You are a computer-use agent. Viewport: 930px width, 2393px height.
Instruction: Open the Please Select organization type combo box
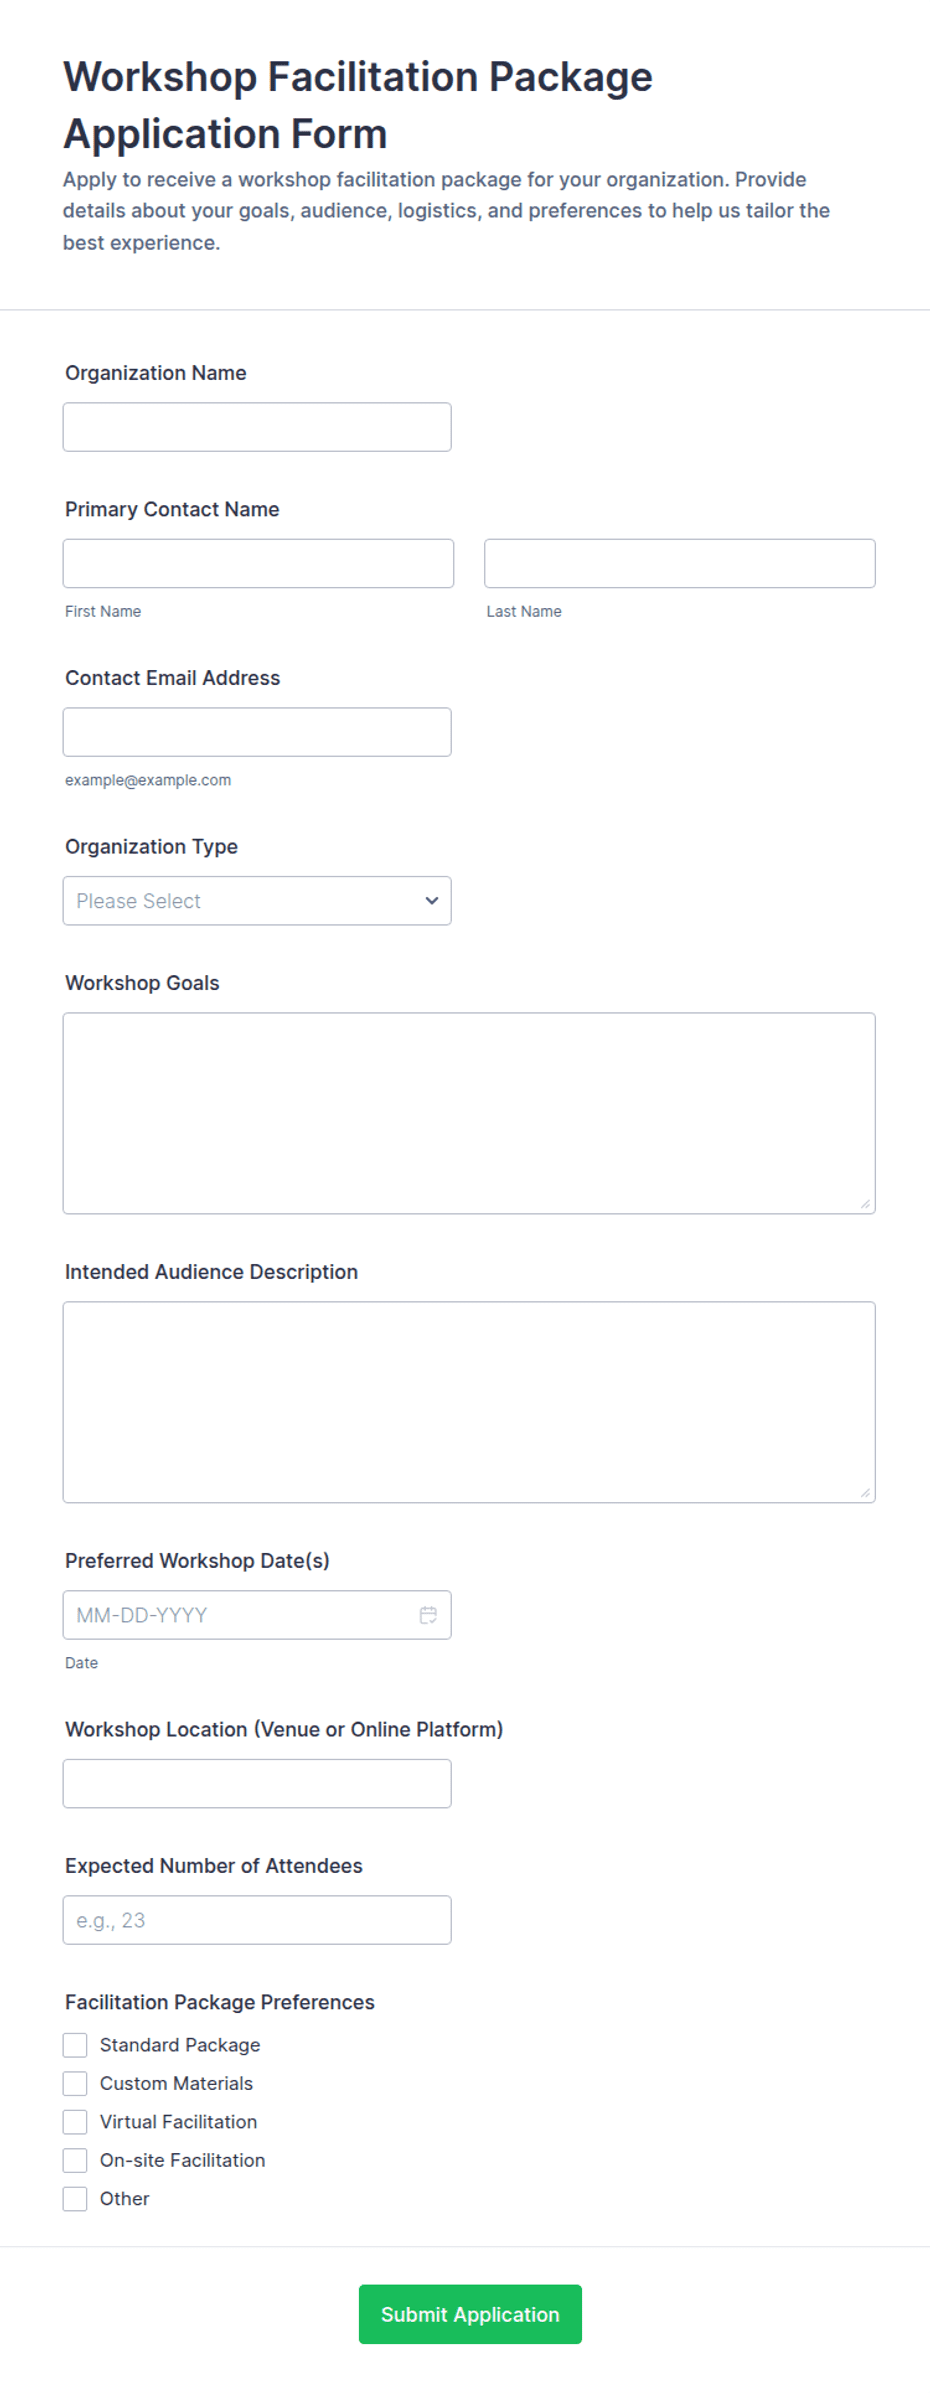257,900
